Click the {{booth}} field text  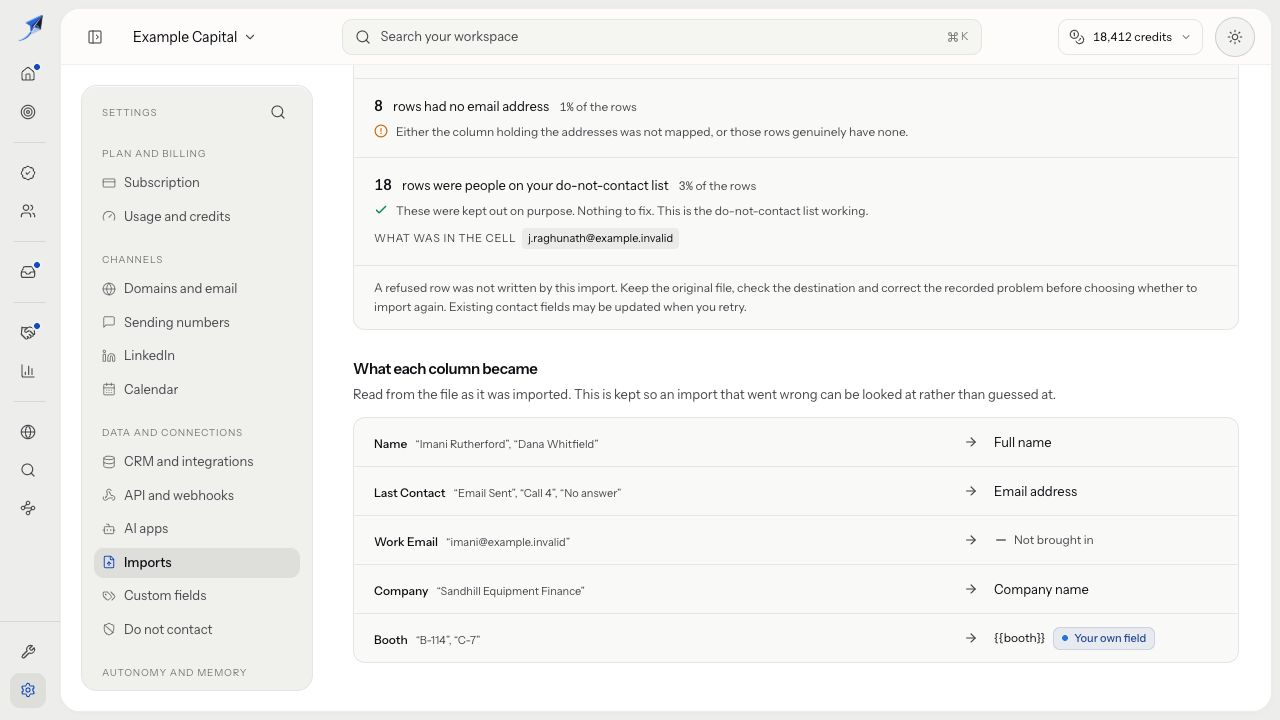[x=1019, y=638]
